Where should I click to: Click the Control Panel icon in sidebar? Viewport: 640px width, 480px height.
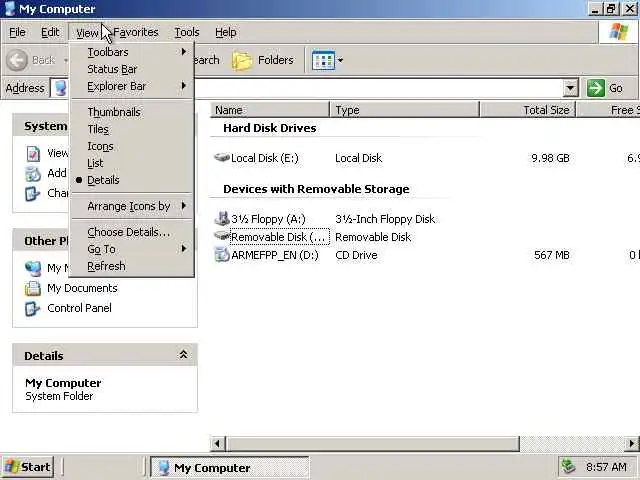click(x=33, y=308)
